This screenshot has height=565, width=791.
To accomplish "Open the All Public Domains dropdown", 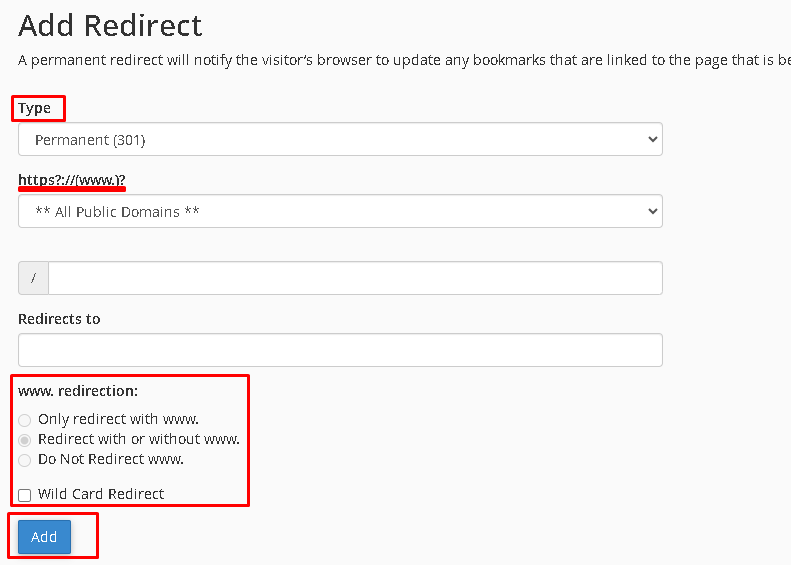I will coord(340,211).
